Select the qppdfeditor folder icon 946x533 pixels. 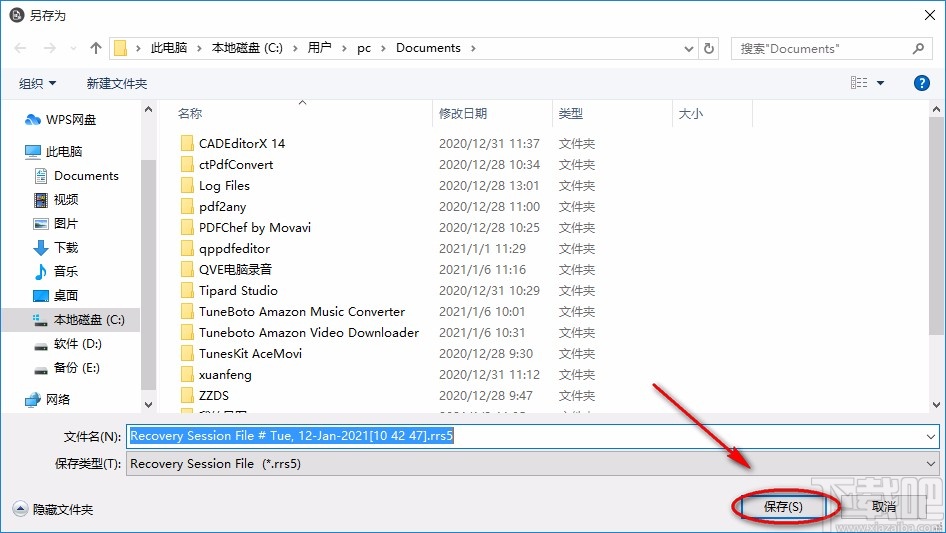pos(187,249)
